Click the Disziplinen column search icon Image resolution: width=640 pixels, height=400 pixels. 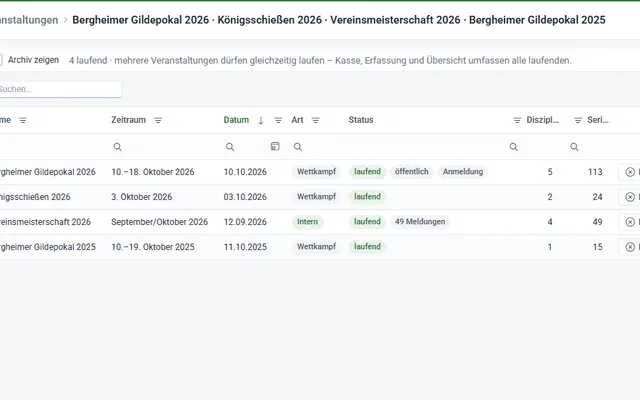(514, 147)
